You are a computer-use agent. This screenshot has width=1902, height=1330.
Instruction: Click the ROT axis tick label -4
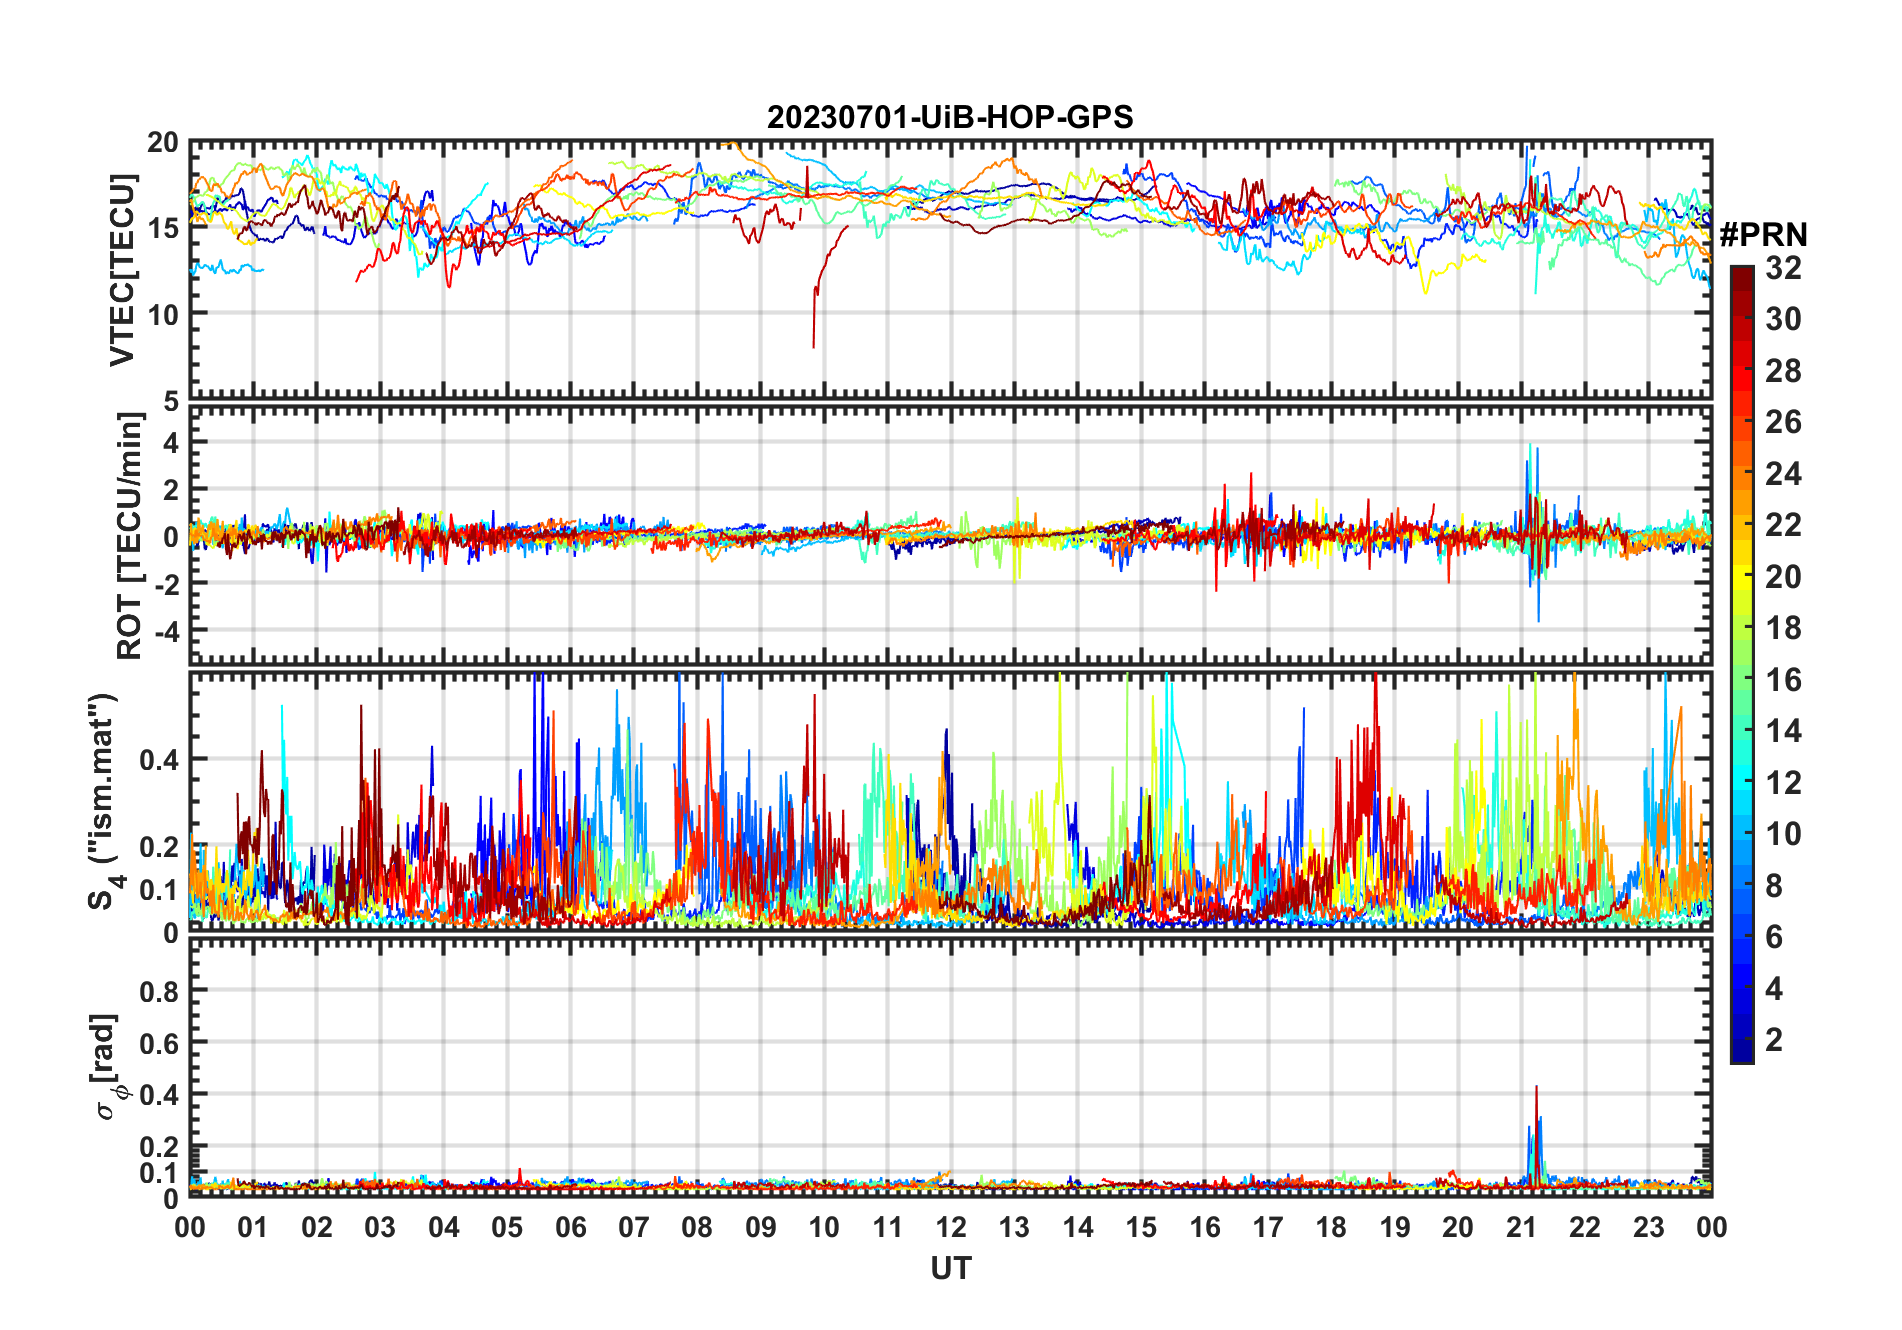pyautogui.click(x=166, y=632)
